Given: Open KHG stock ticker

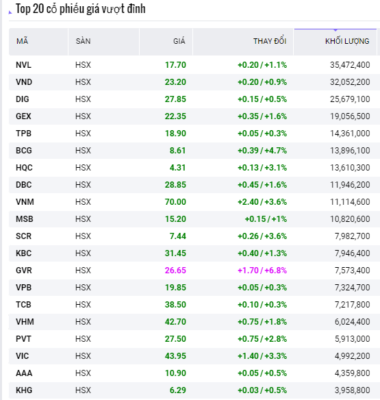Looking at the screenshot, I should coord(24,390).
